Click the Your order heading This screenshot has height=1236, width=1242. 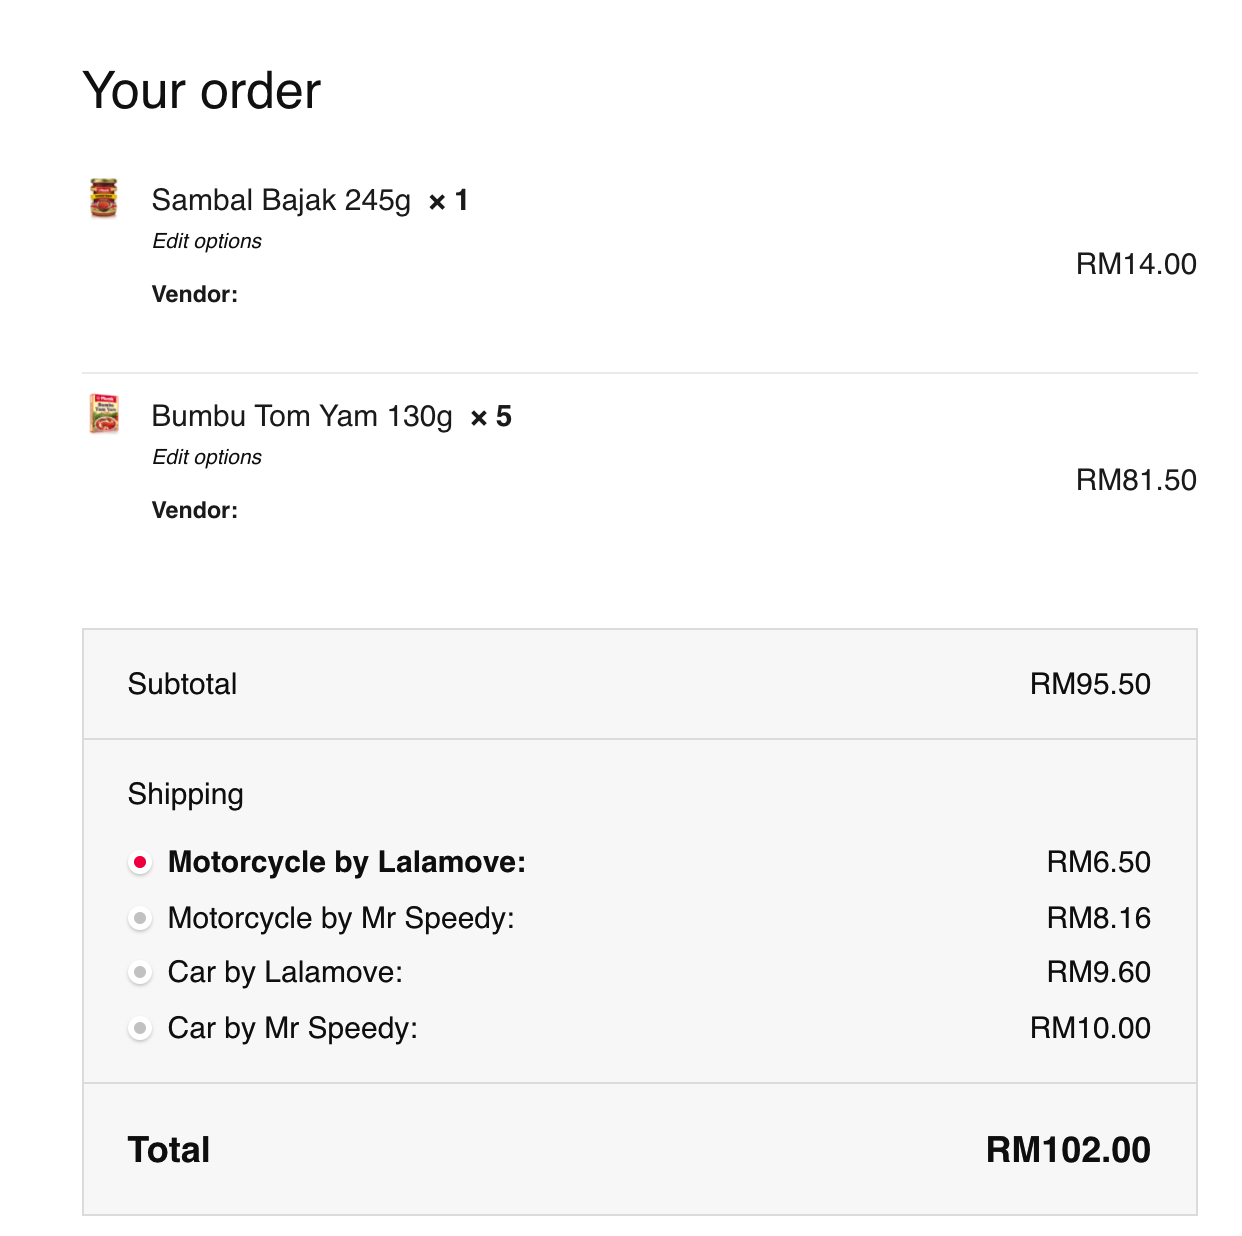click(202, 91)
